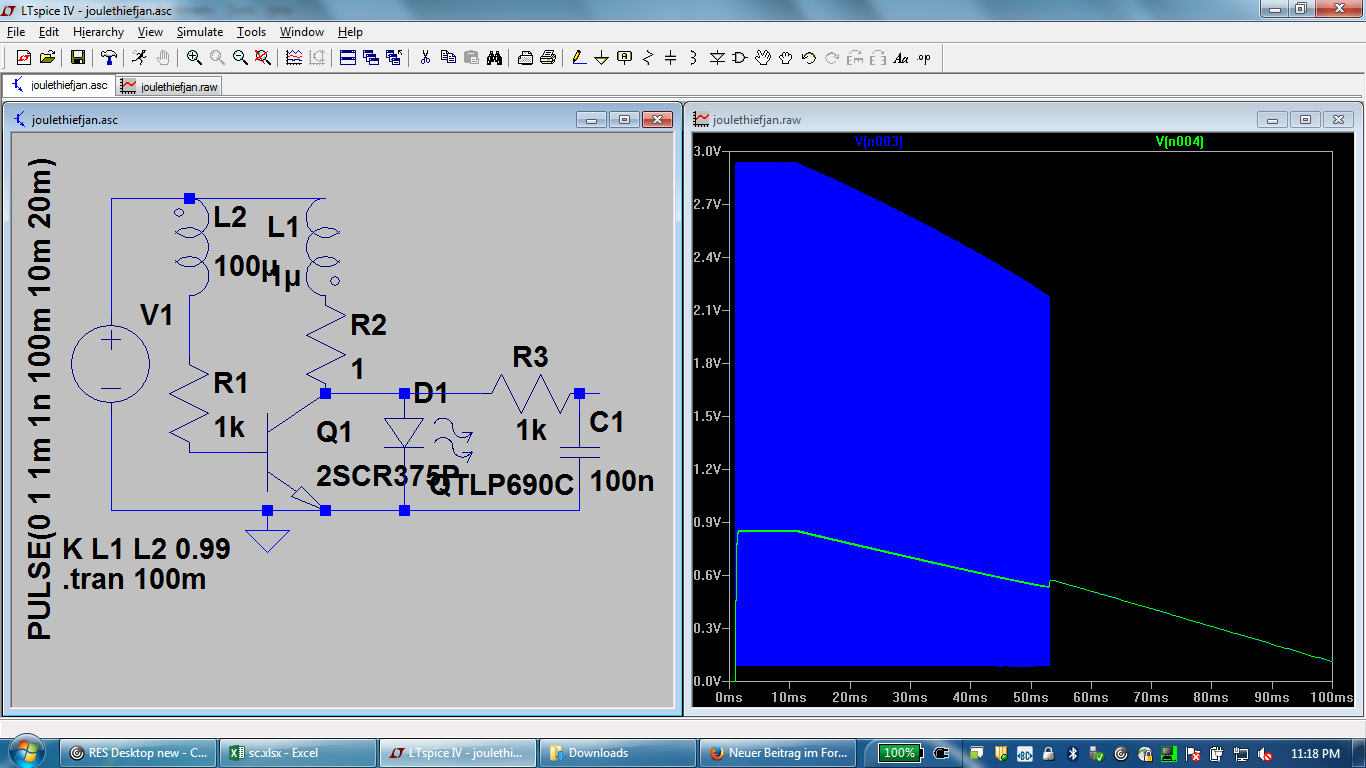This screenshot has height=768, width=1366.
Task: Click the Windows Start button
Action: click(25, 752)
